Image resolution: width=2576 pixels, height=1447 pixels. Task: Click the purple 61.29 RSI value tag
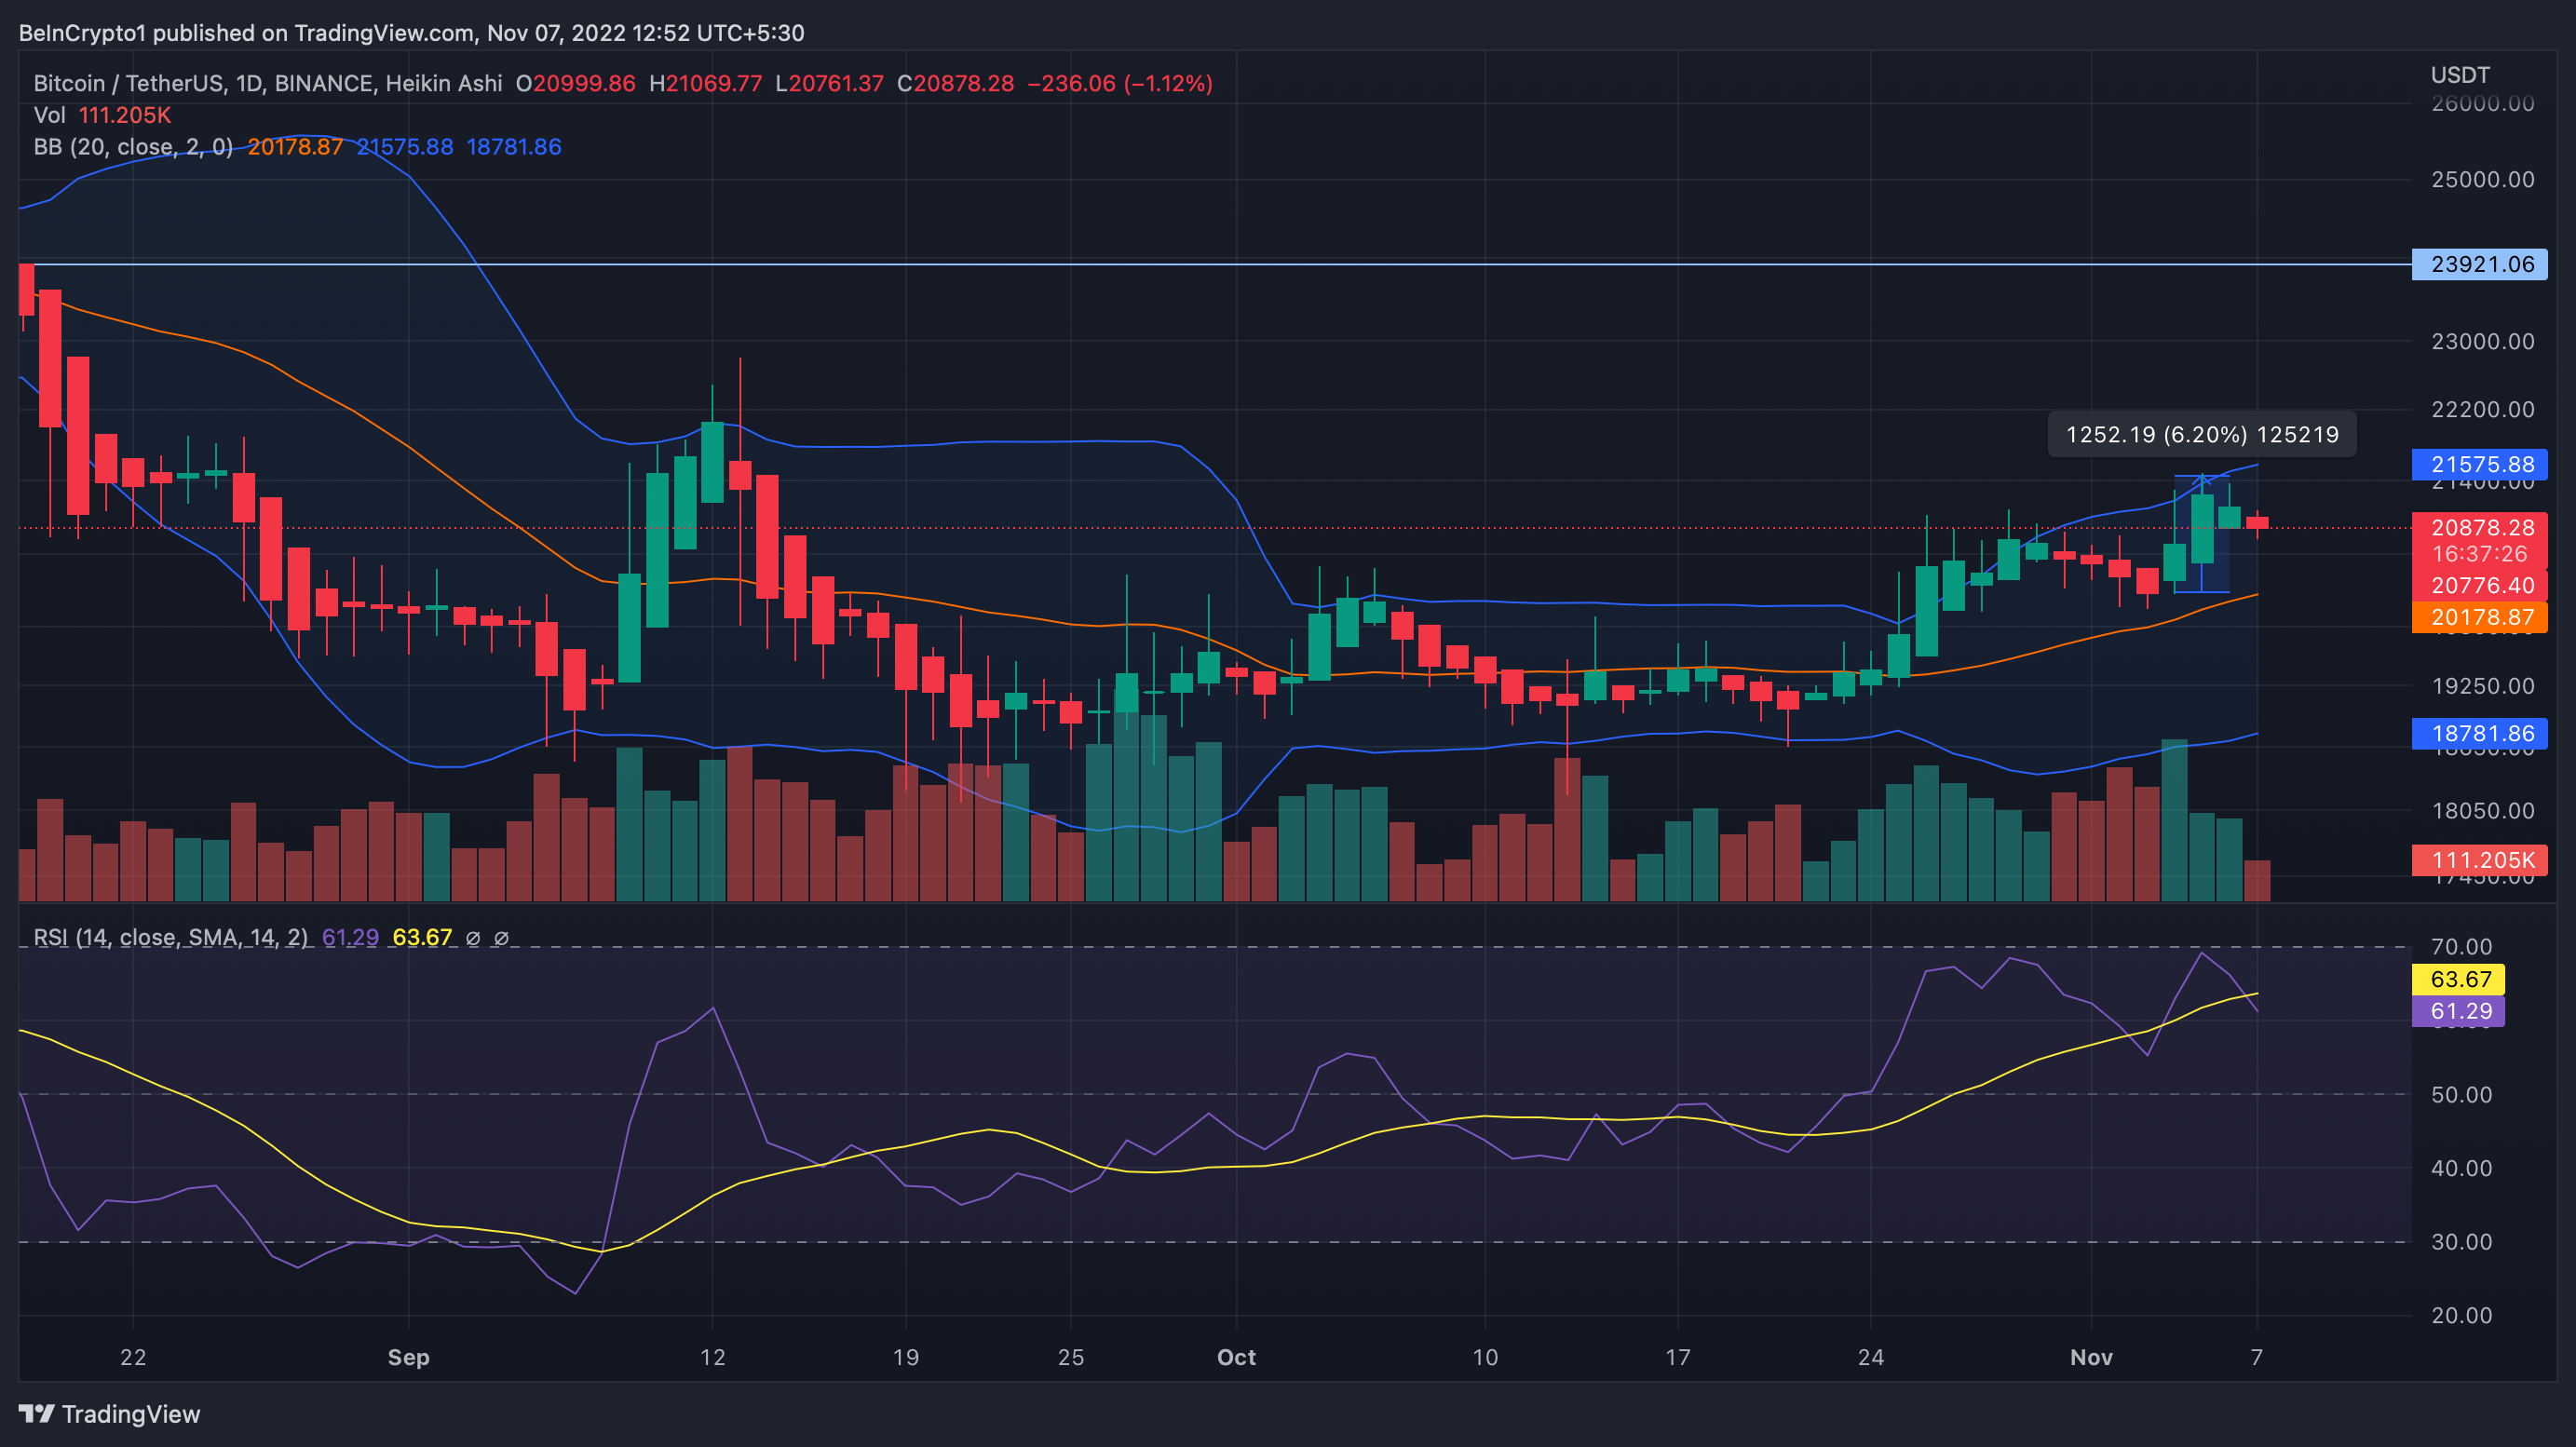pyautogui.click(x=2458, y=1011)
